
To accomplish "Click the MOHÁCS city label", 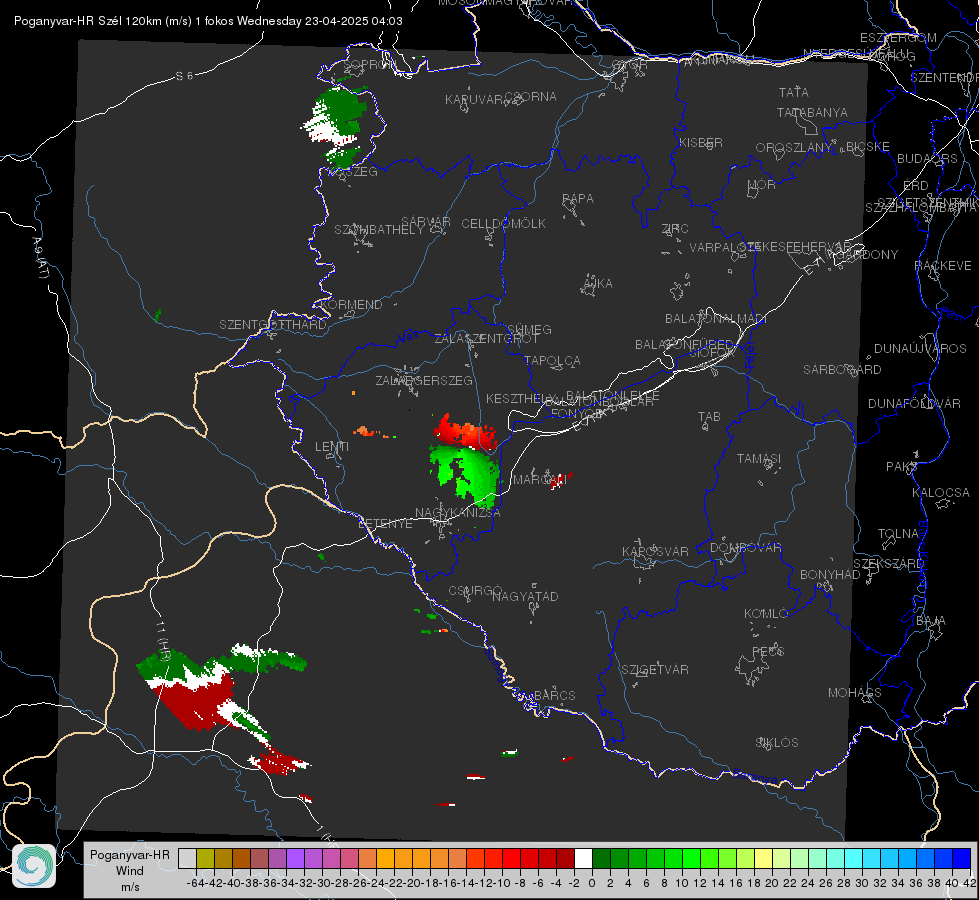I will (855, 693).
